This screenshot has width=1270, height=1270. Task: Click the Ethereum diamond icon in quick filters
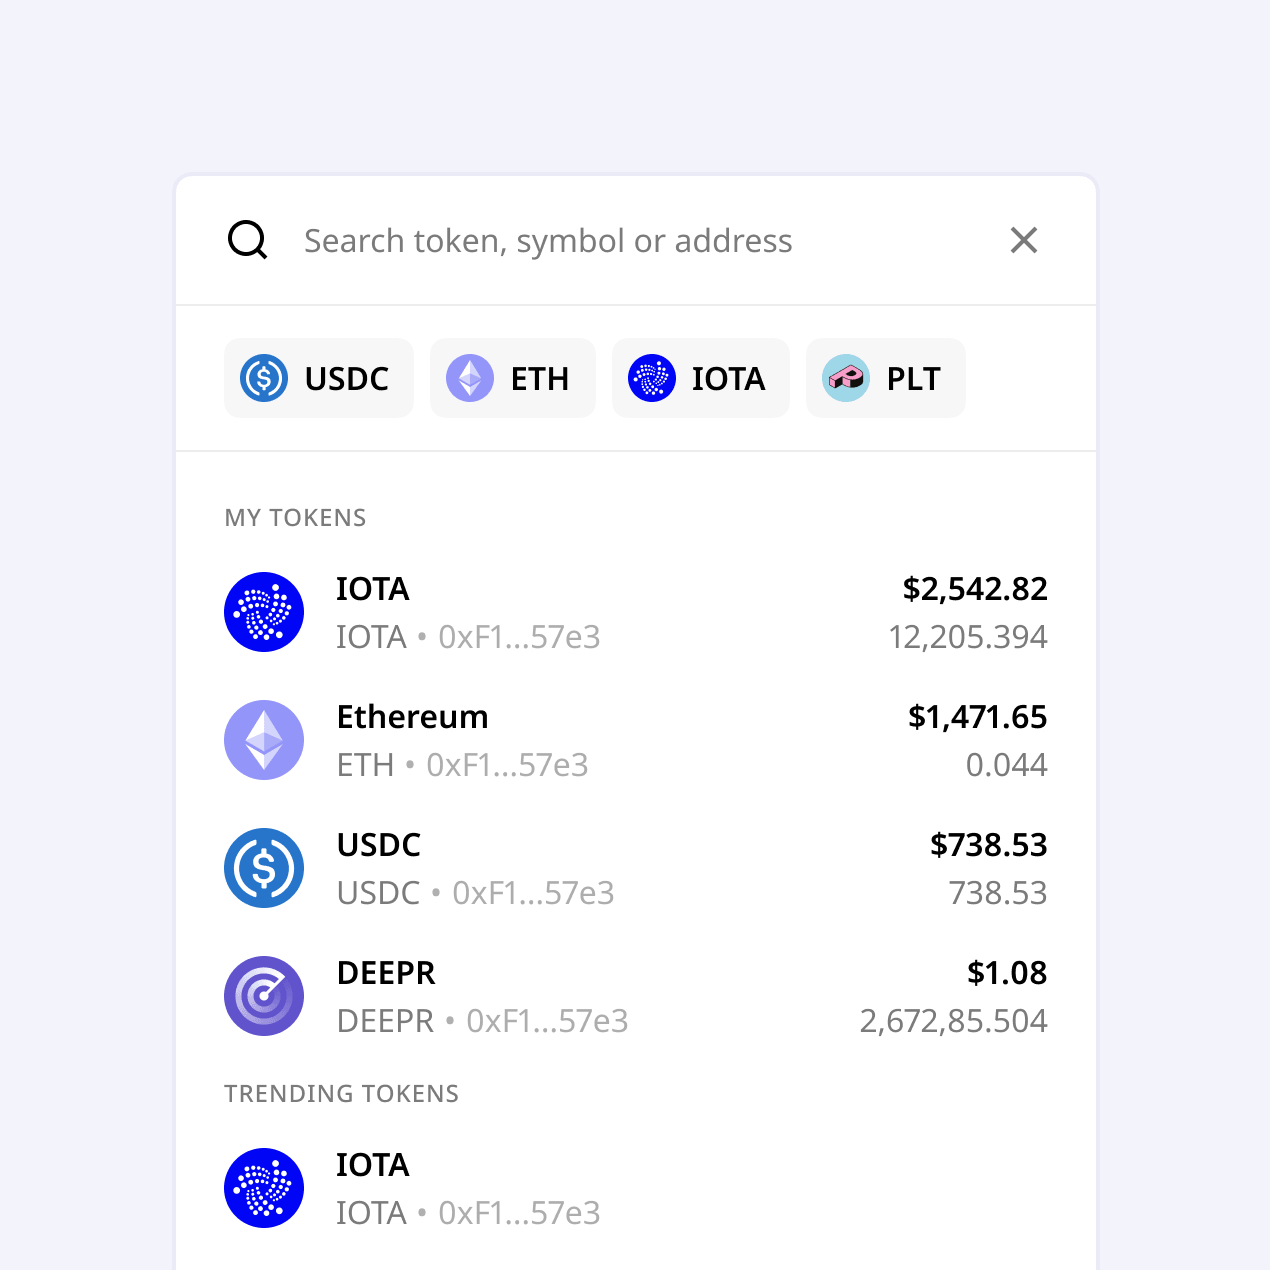[468, 378]
